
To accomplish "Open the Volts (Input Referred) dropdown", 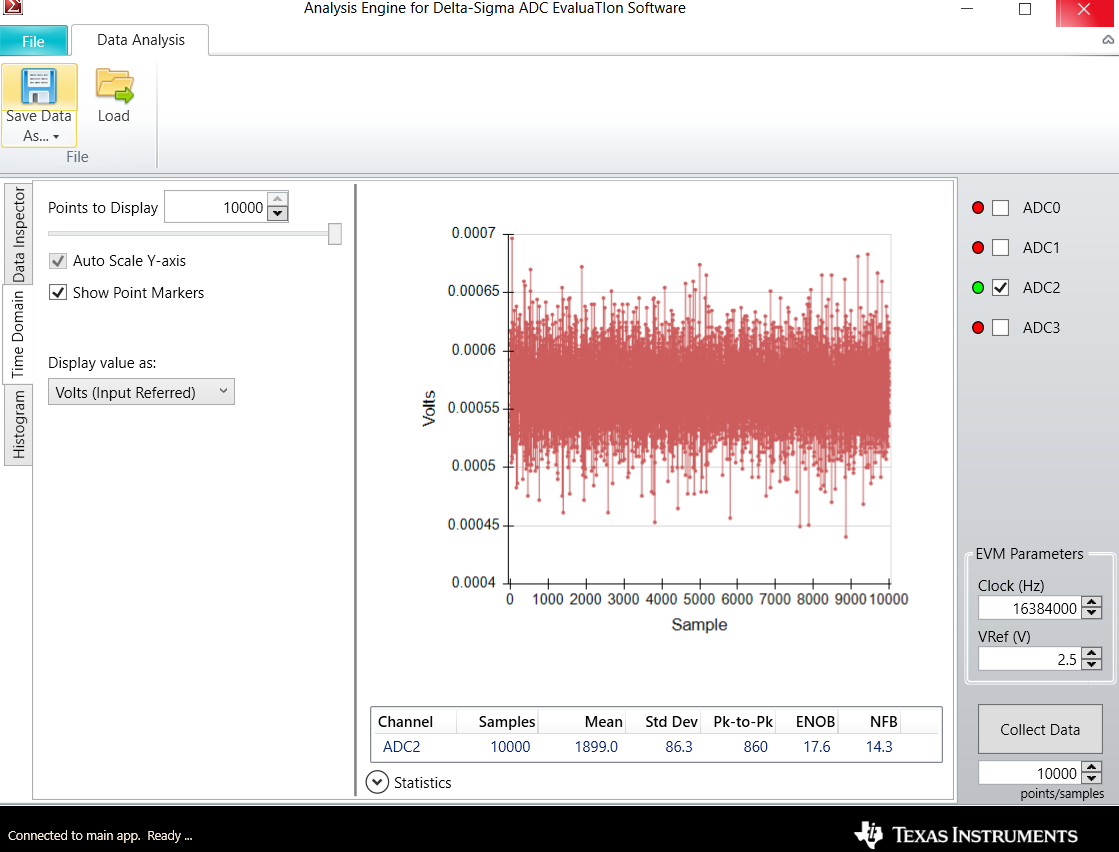I will 141,392.
